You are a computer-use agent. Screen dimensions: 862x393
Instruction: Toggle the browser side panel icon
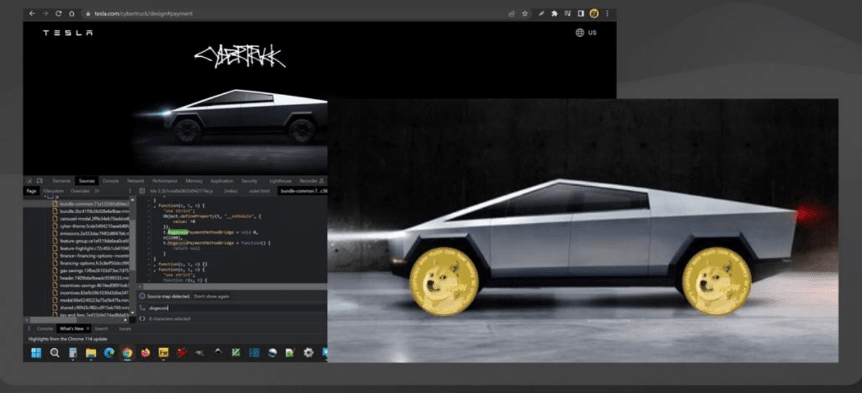coord(581,13)
